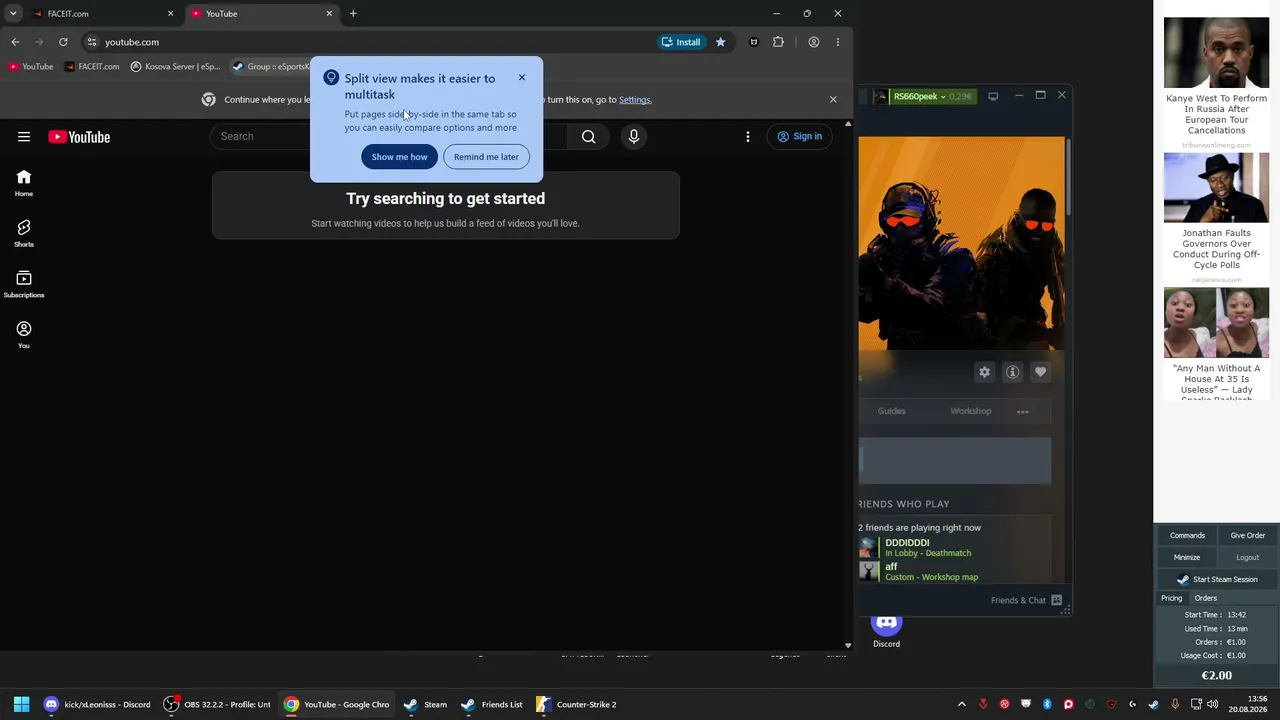Viewport: 1280px width, 720px height.
Task: Open the Discord desktop shortcut
Action: click(x=886, y=630)
